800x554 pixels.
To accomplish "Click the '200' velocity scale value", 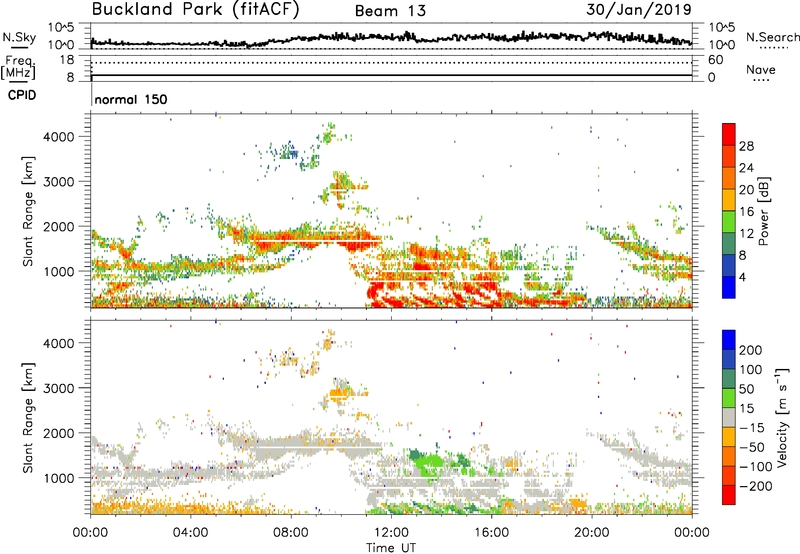I will pos(751,350).
